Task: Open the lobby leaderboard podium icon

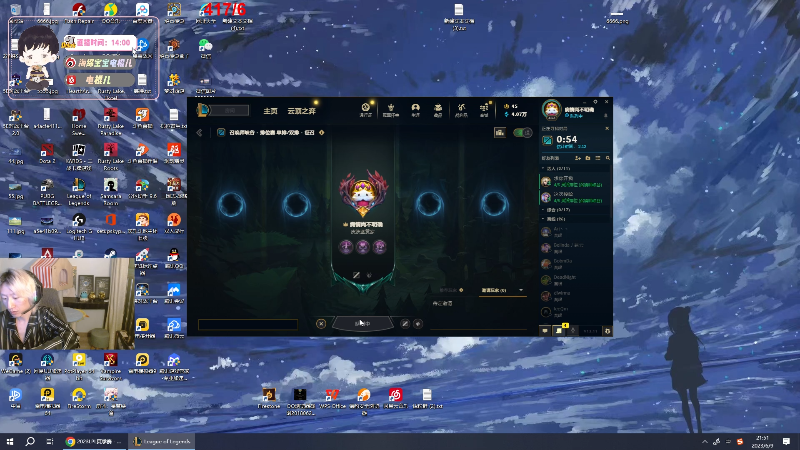Action: point(500,133)
